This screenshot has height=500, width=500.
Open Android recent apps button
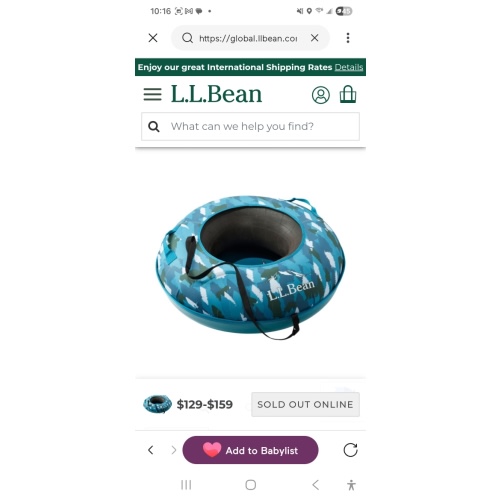click(186, 485)
